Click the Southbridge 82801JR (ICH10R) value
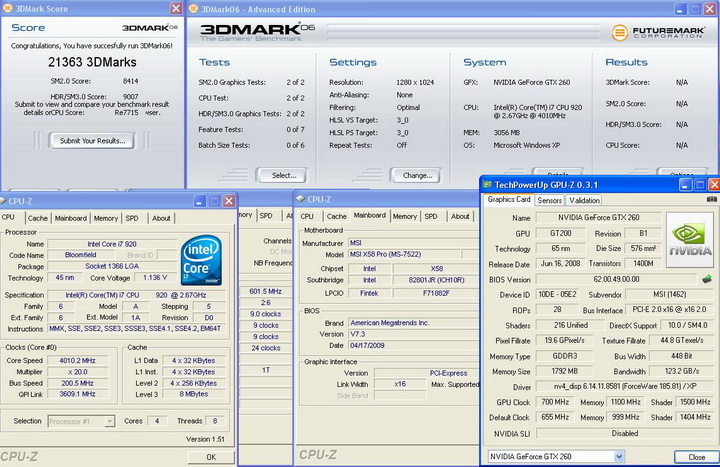This screenshot has width=720, height=467. (436, 280)
